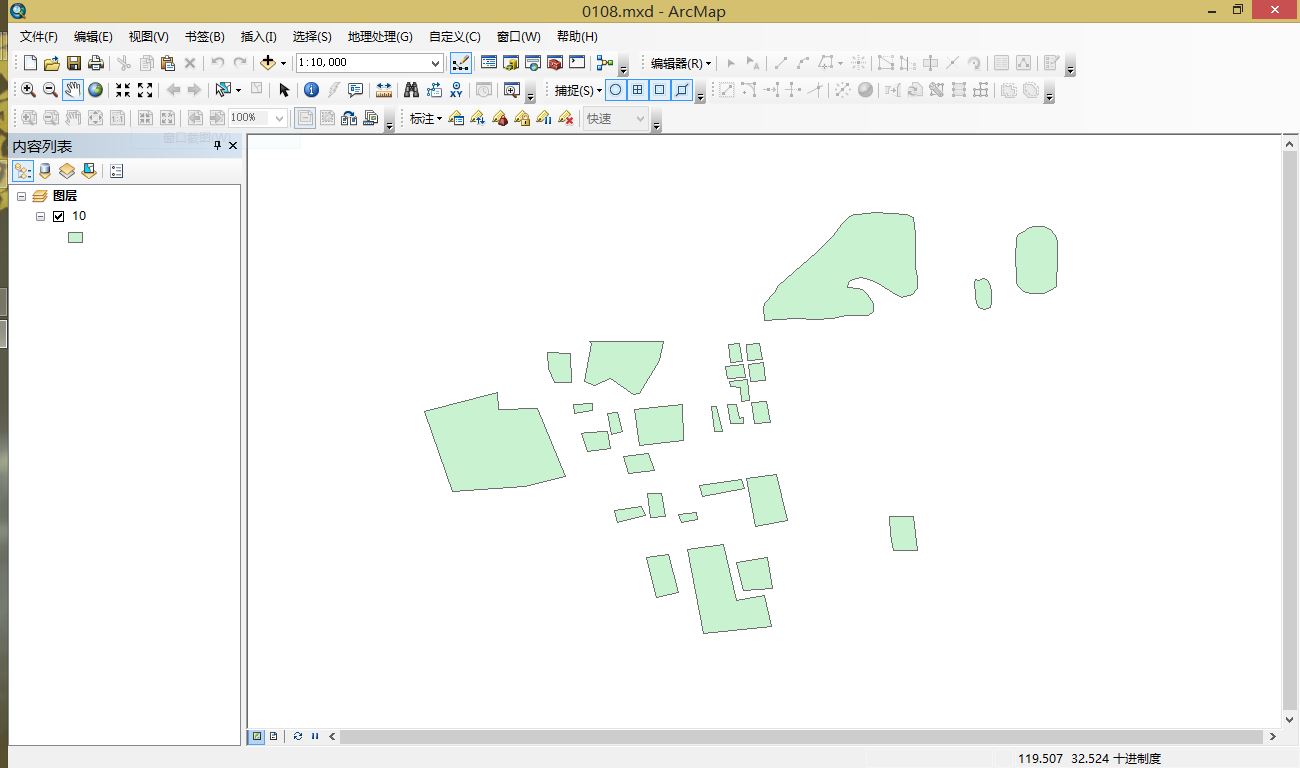Toggle edge snapping mode

pos(682,89)
